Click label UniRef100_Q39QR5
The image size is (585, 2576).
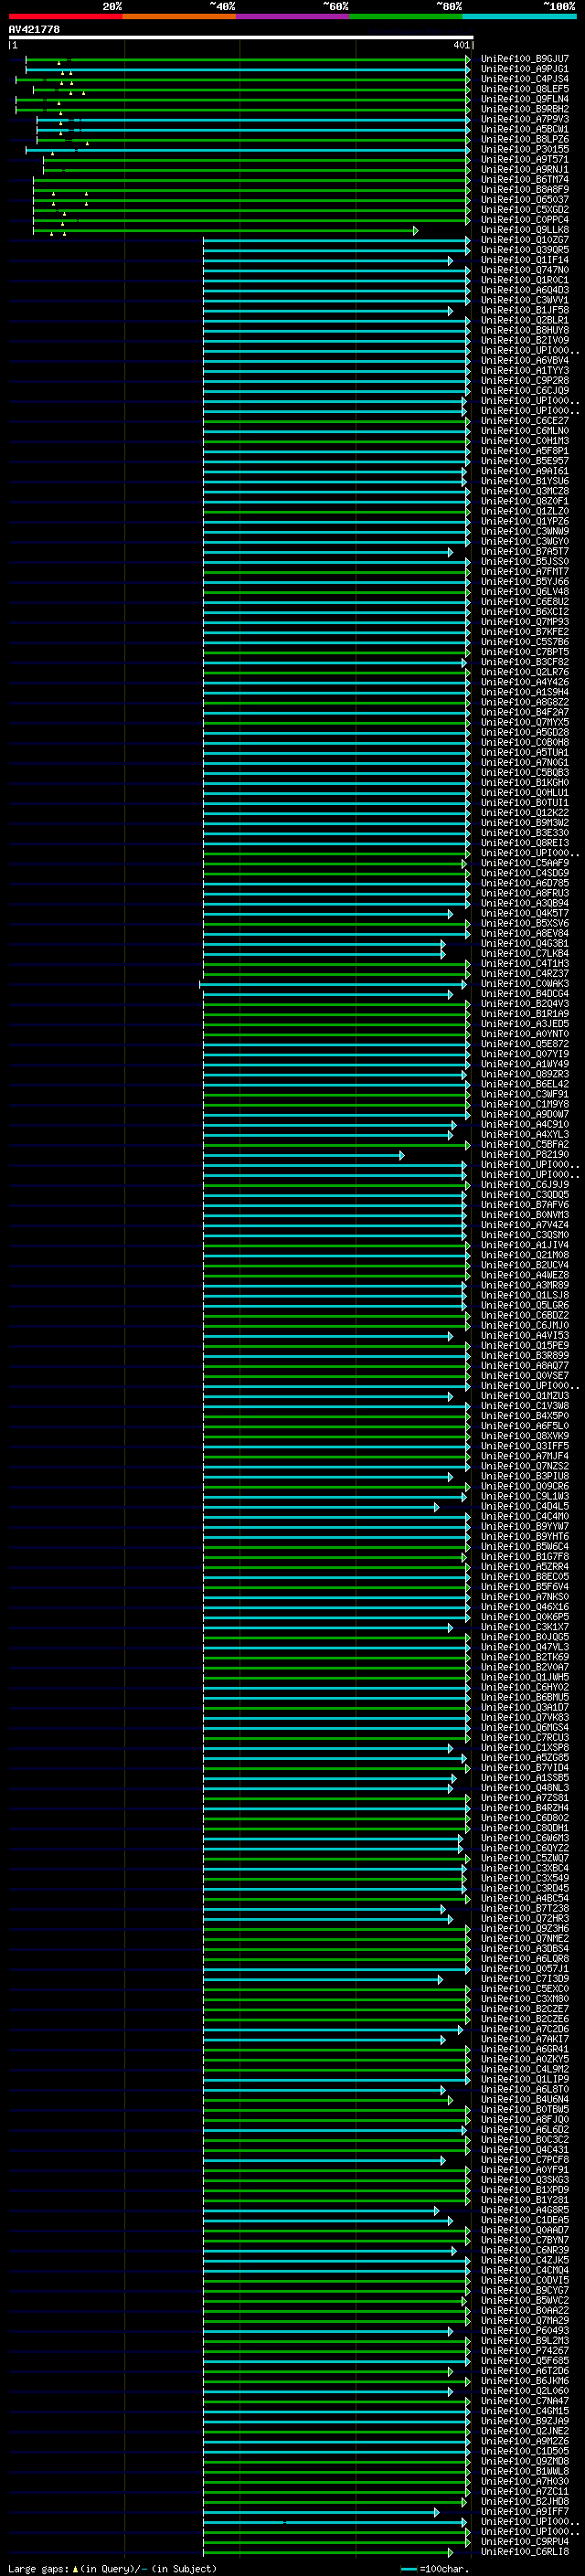point(525,250)
